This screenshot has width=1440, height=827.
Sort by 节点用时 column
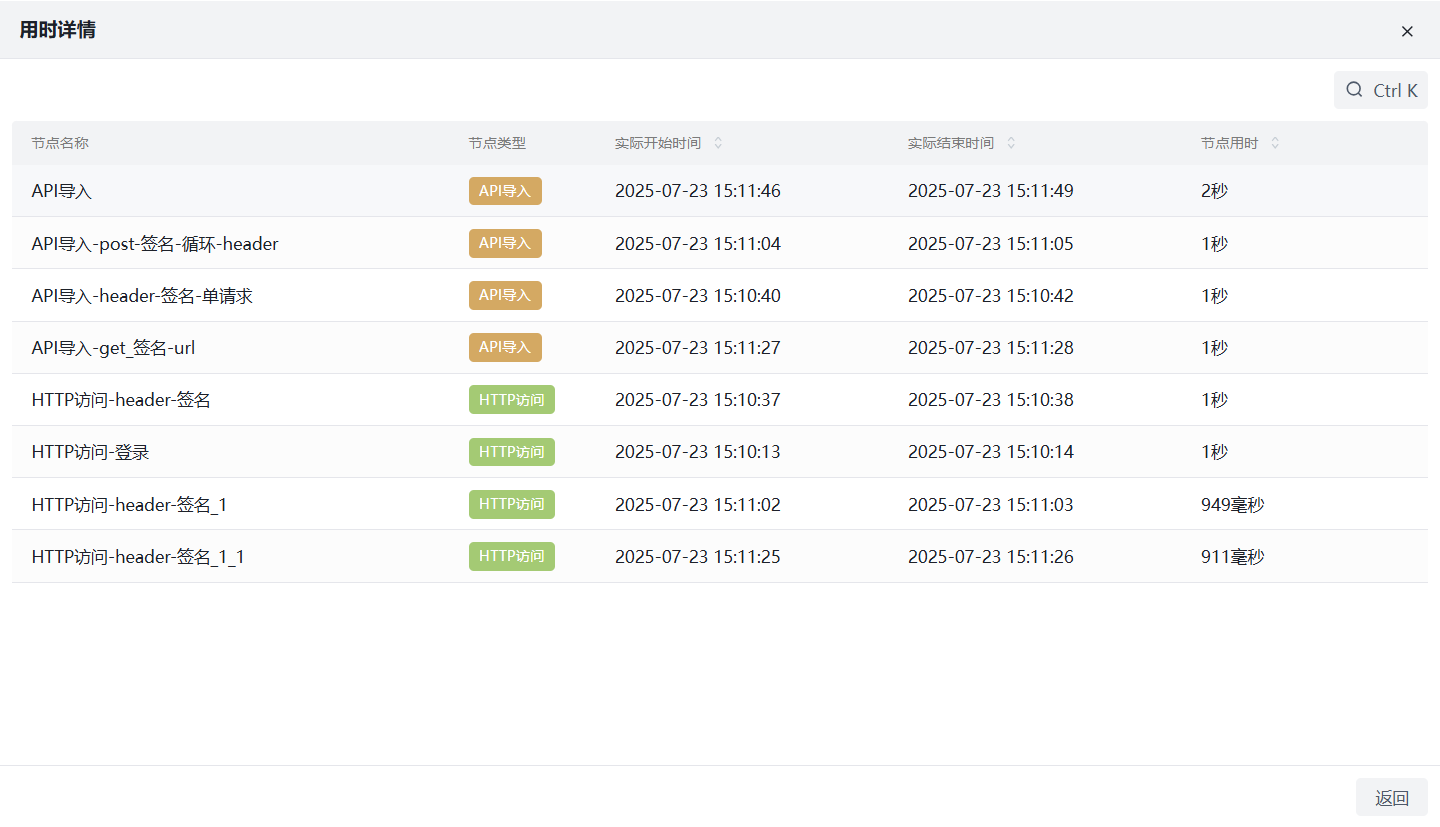click(1275, 143)
